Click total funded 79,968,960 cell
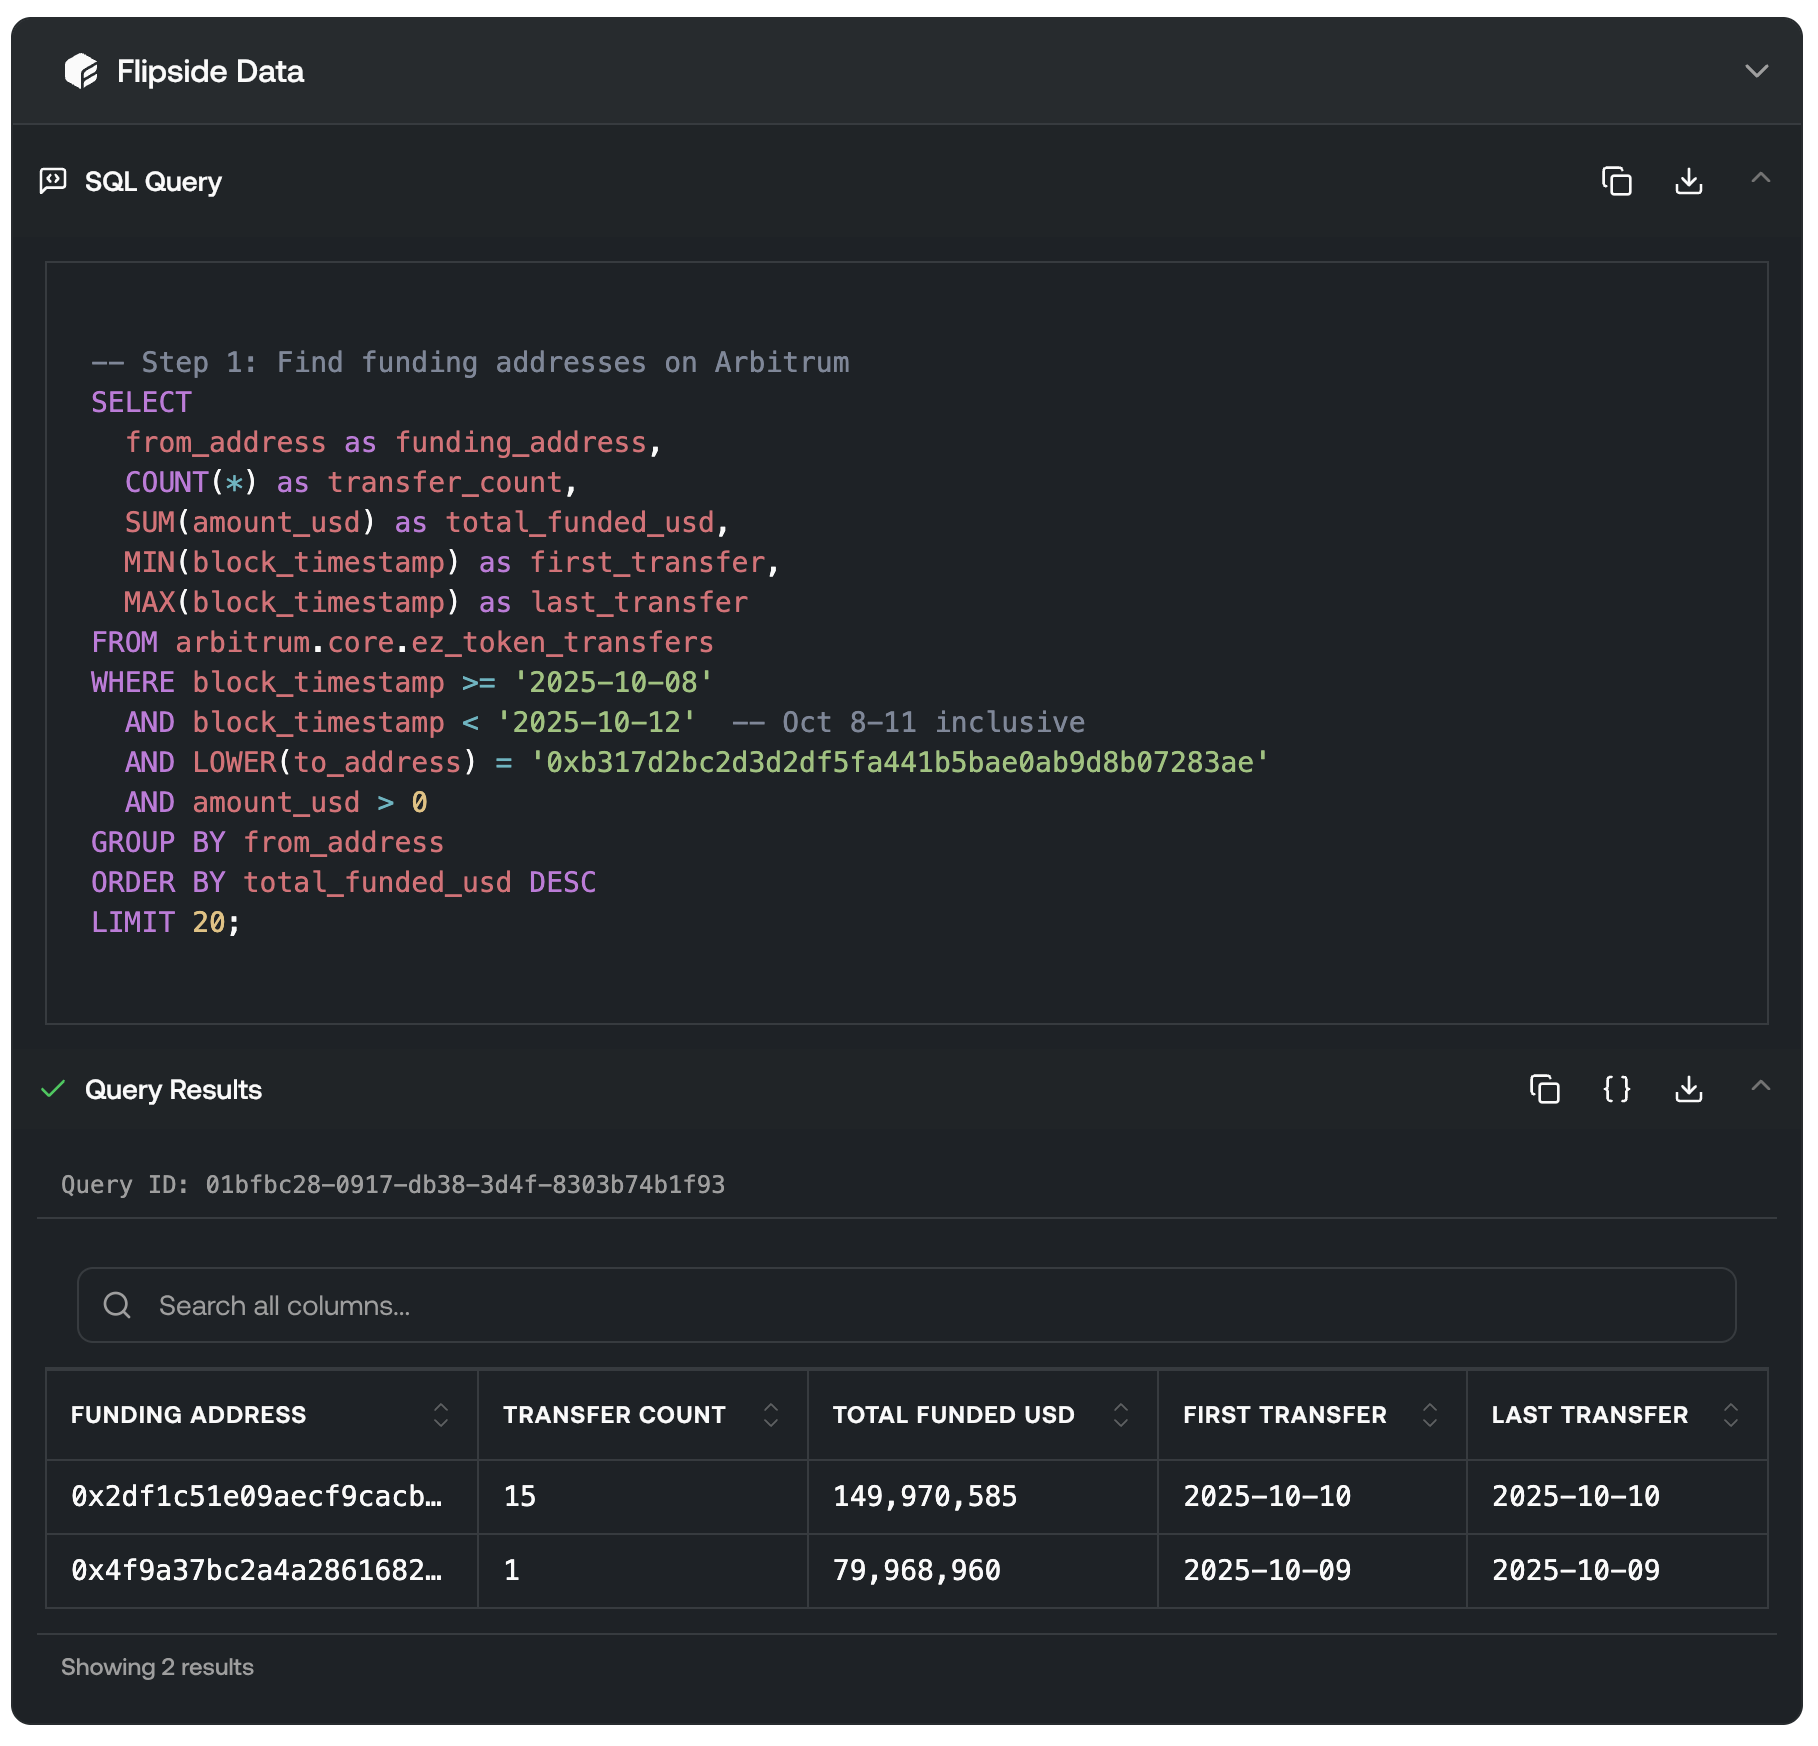Image resolution: width=1818 pixels, height=1746 pixels. 982,1570
